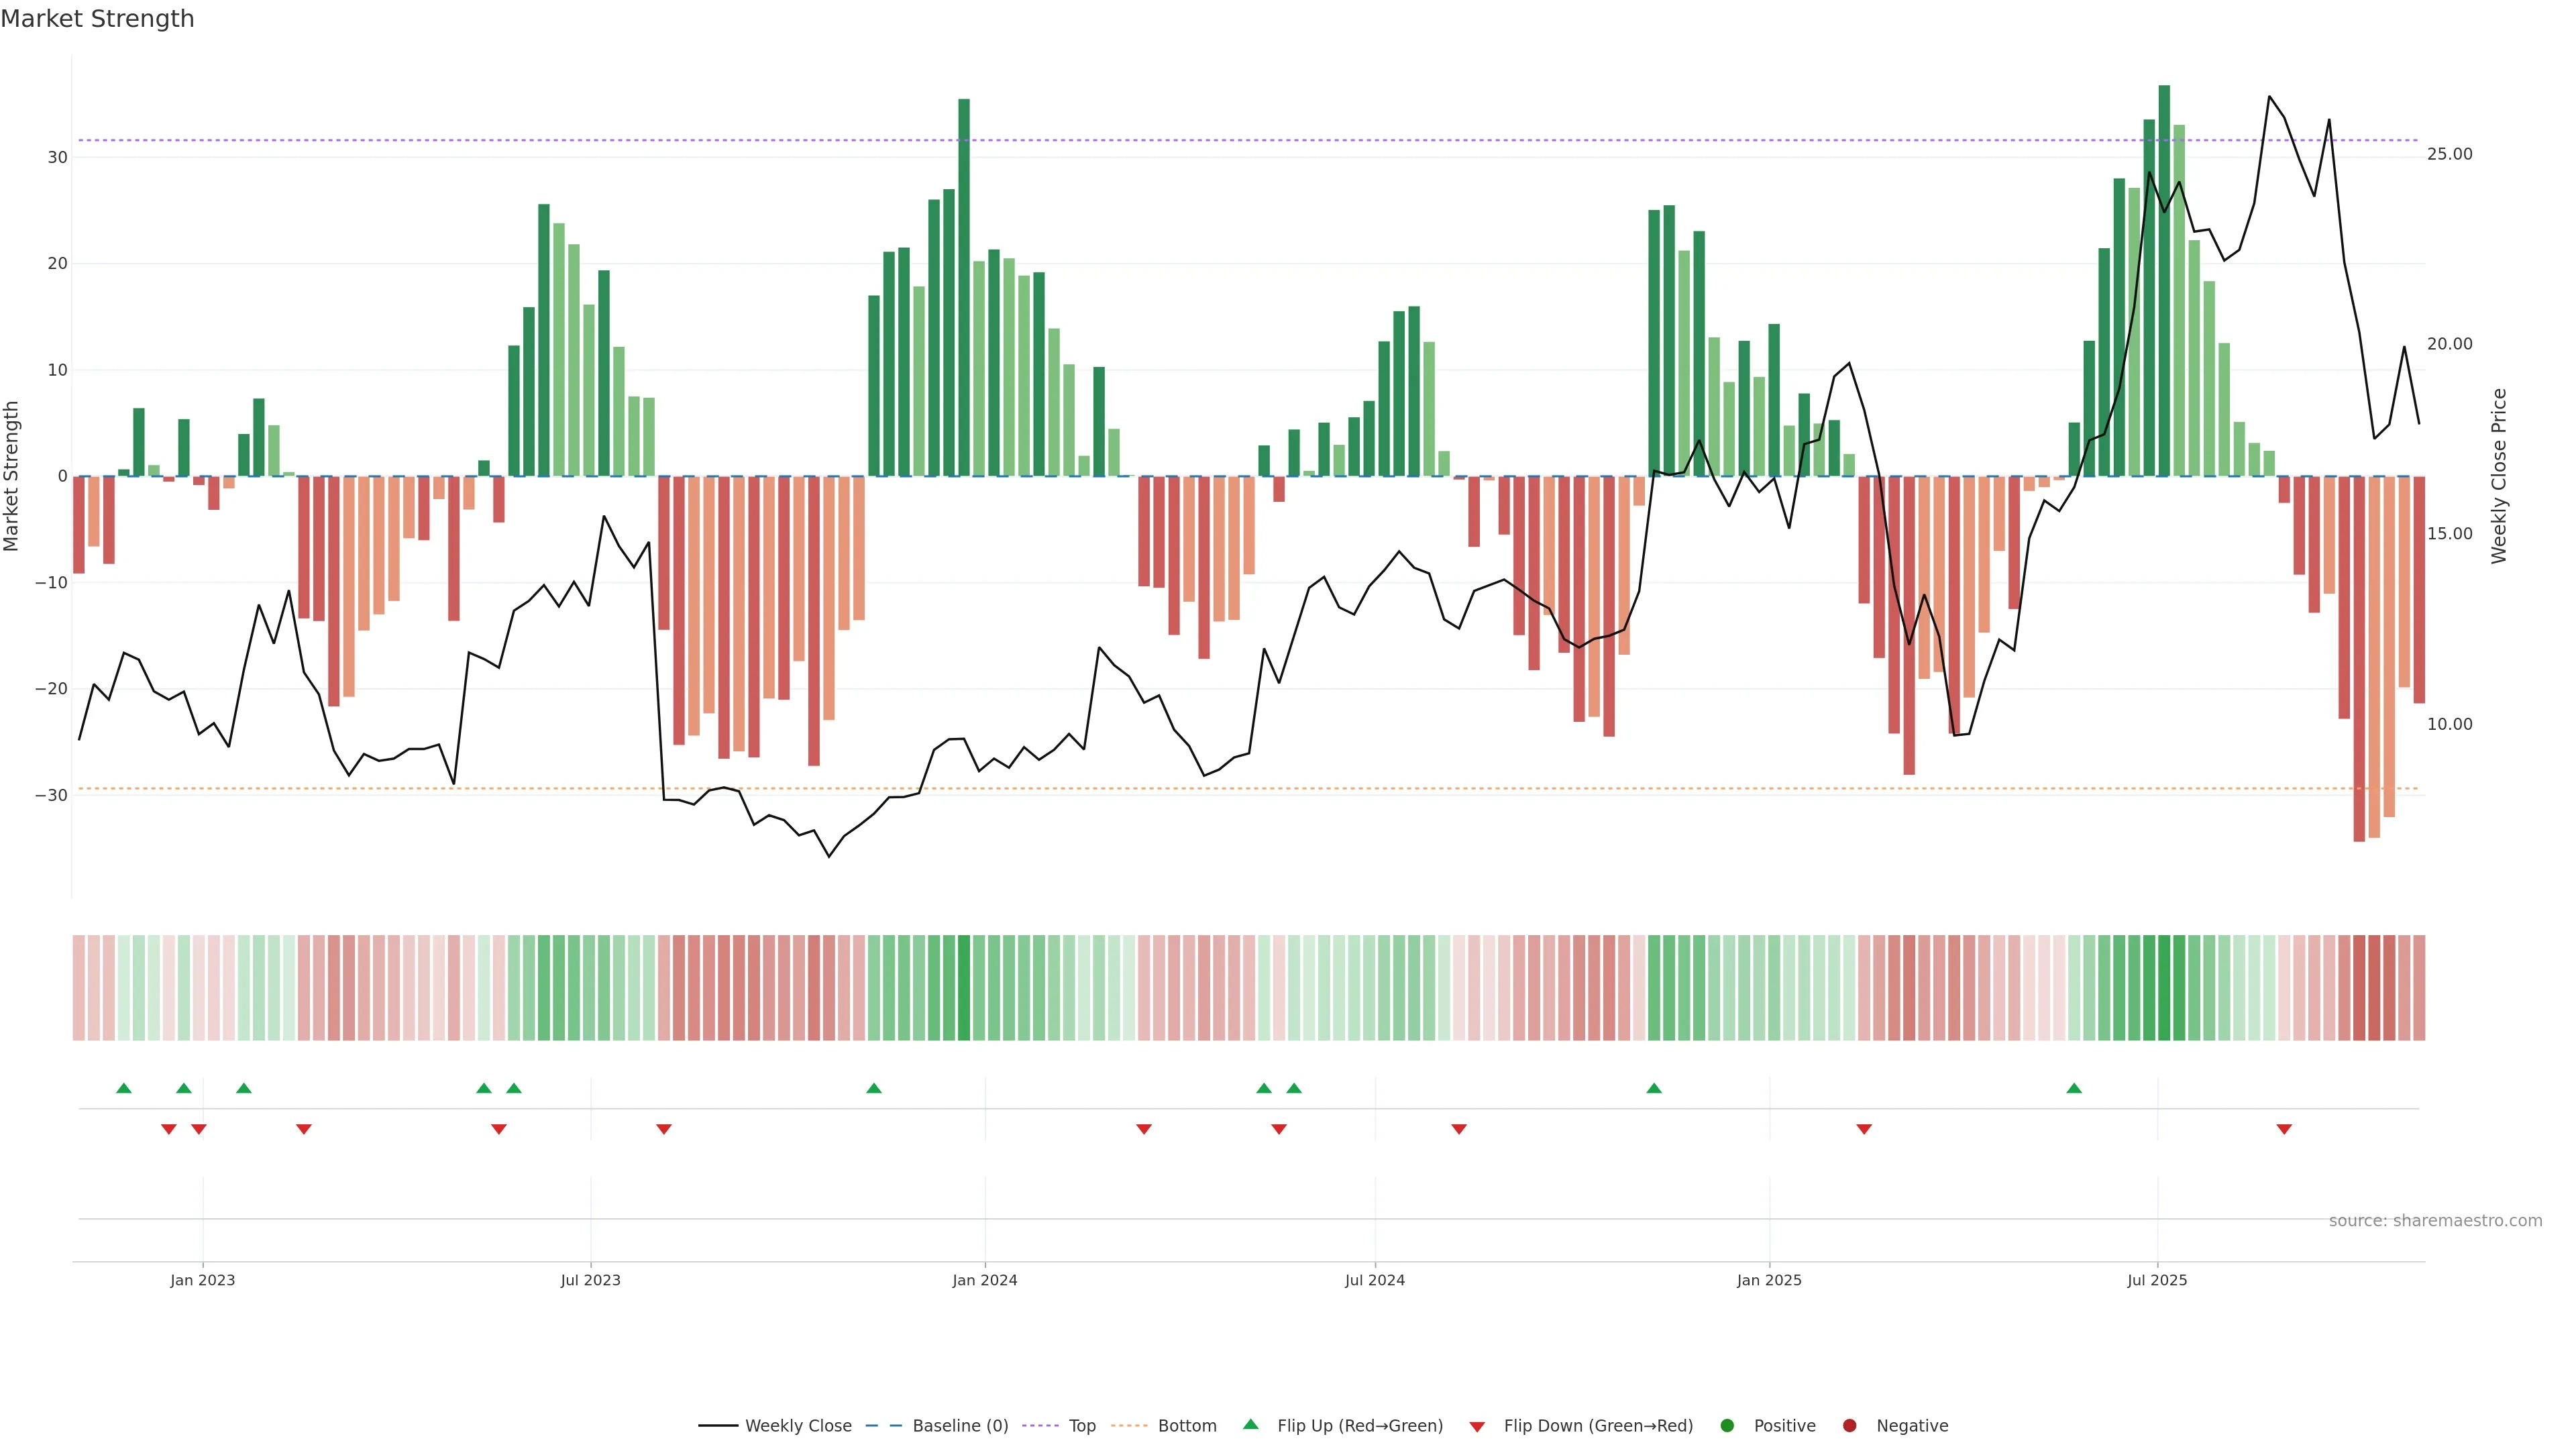Click Flip Up green triangle legend icon
The height and width of the screenshot is (1449, 2576).
[1250, 1425]
